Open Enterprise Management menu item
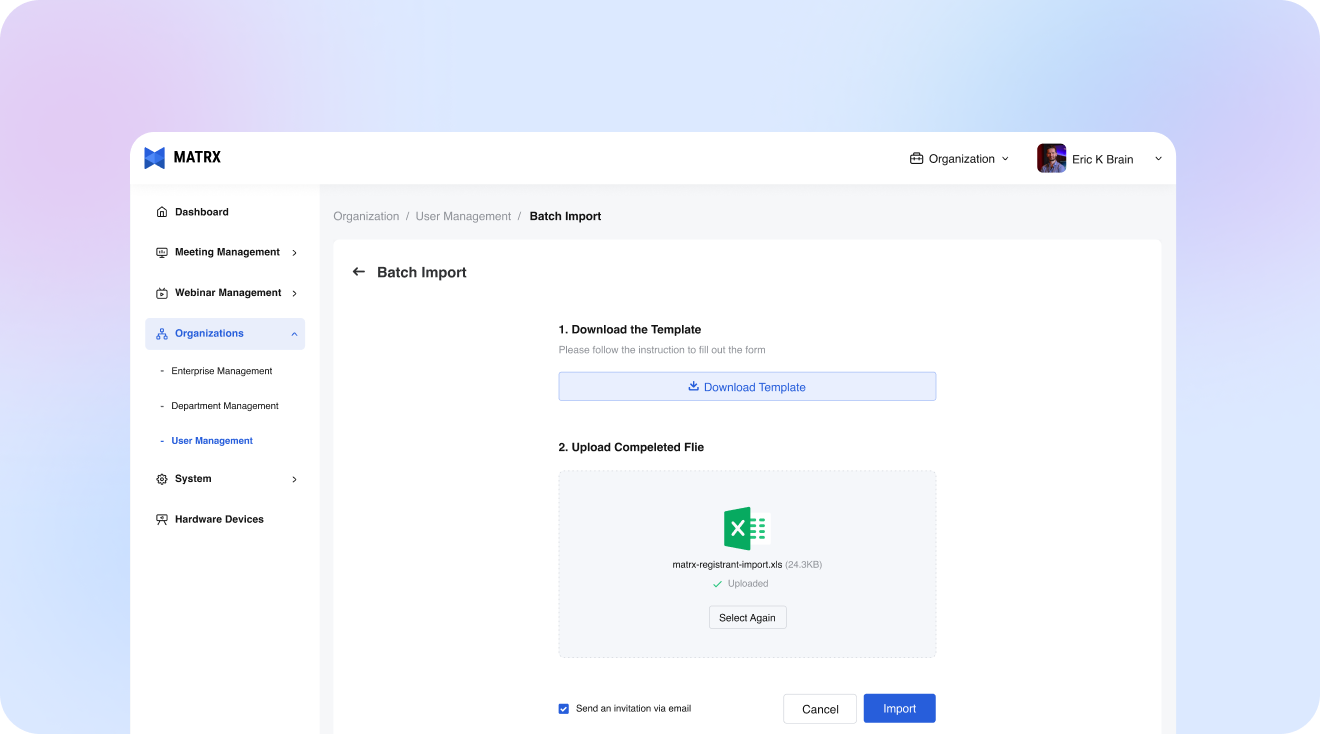Screen dimensions: 1320x734 tap(221, 371)
